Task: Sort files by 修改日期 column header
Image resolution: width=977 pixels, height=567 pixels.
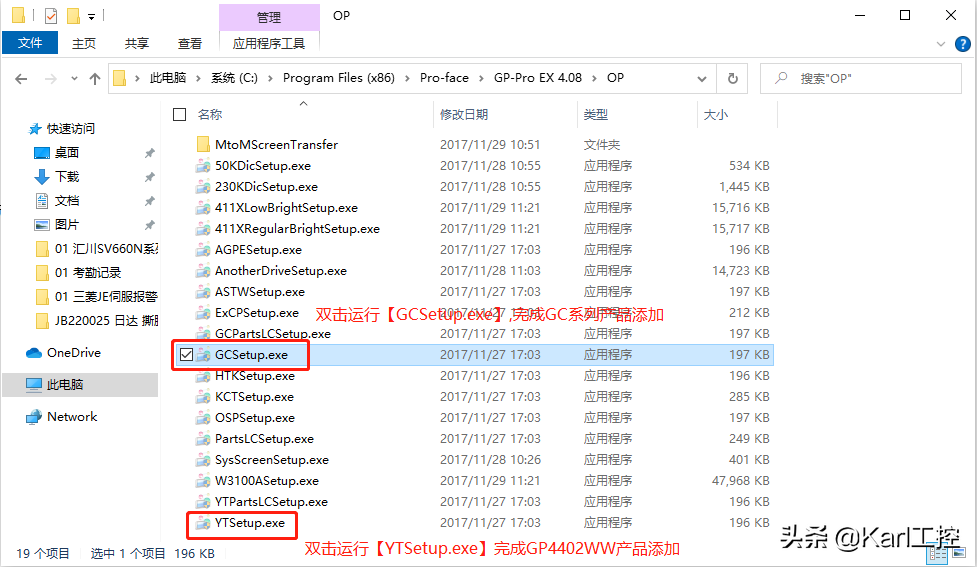Action: [464, 115]
